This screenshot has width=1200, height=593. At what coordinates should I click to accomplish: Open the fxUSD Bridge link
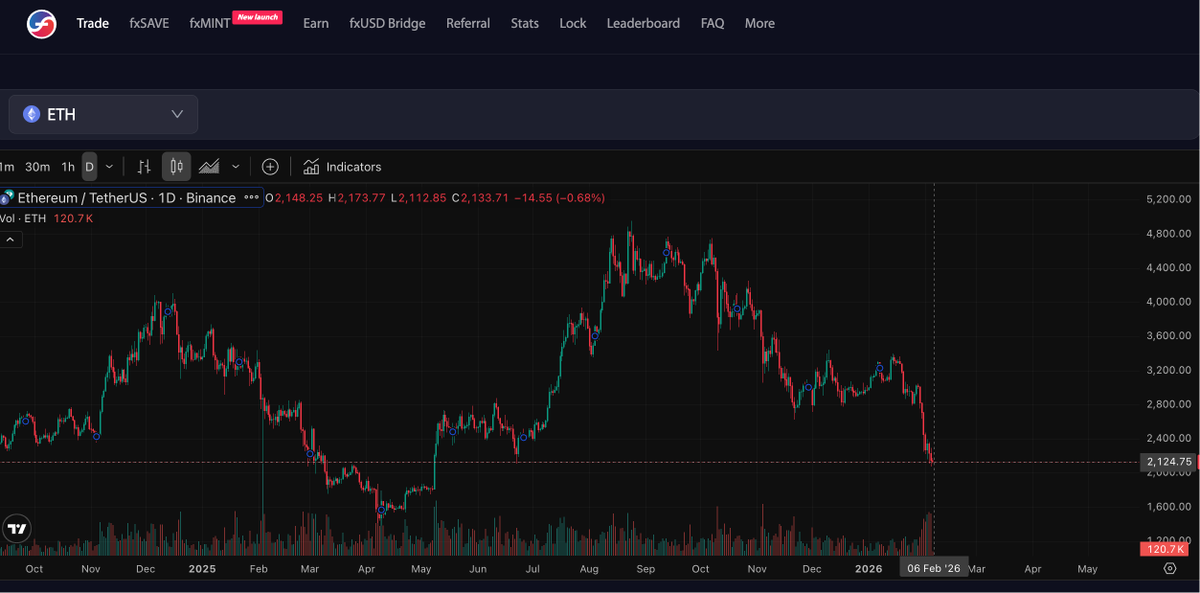[387, 23]
